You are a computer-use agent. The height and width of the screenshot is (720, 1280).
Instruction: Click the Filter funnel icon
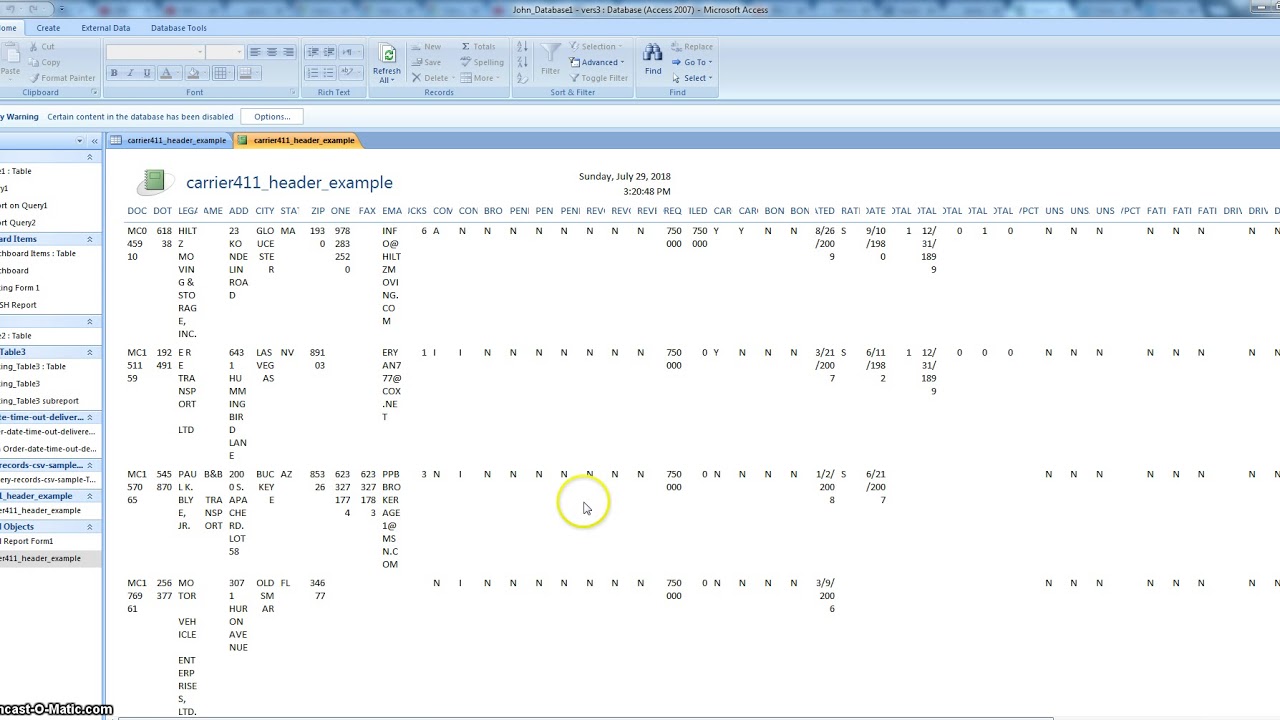point(551,54)
